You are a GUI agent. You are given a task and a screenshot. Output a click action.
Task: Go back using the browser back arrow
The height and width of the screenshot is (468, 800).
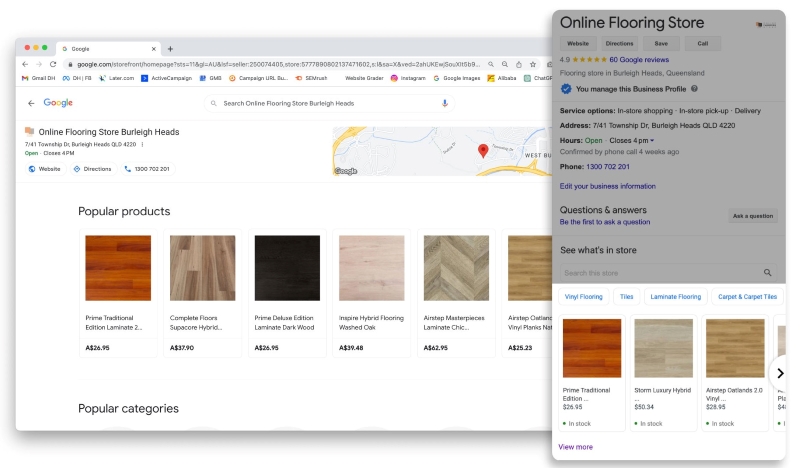click(x=25, y=64)
